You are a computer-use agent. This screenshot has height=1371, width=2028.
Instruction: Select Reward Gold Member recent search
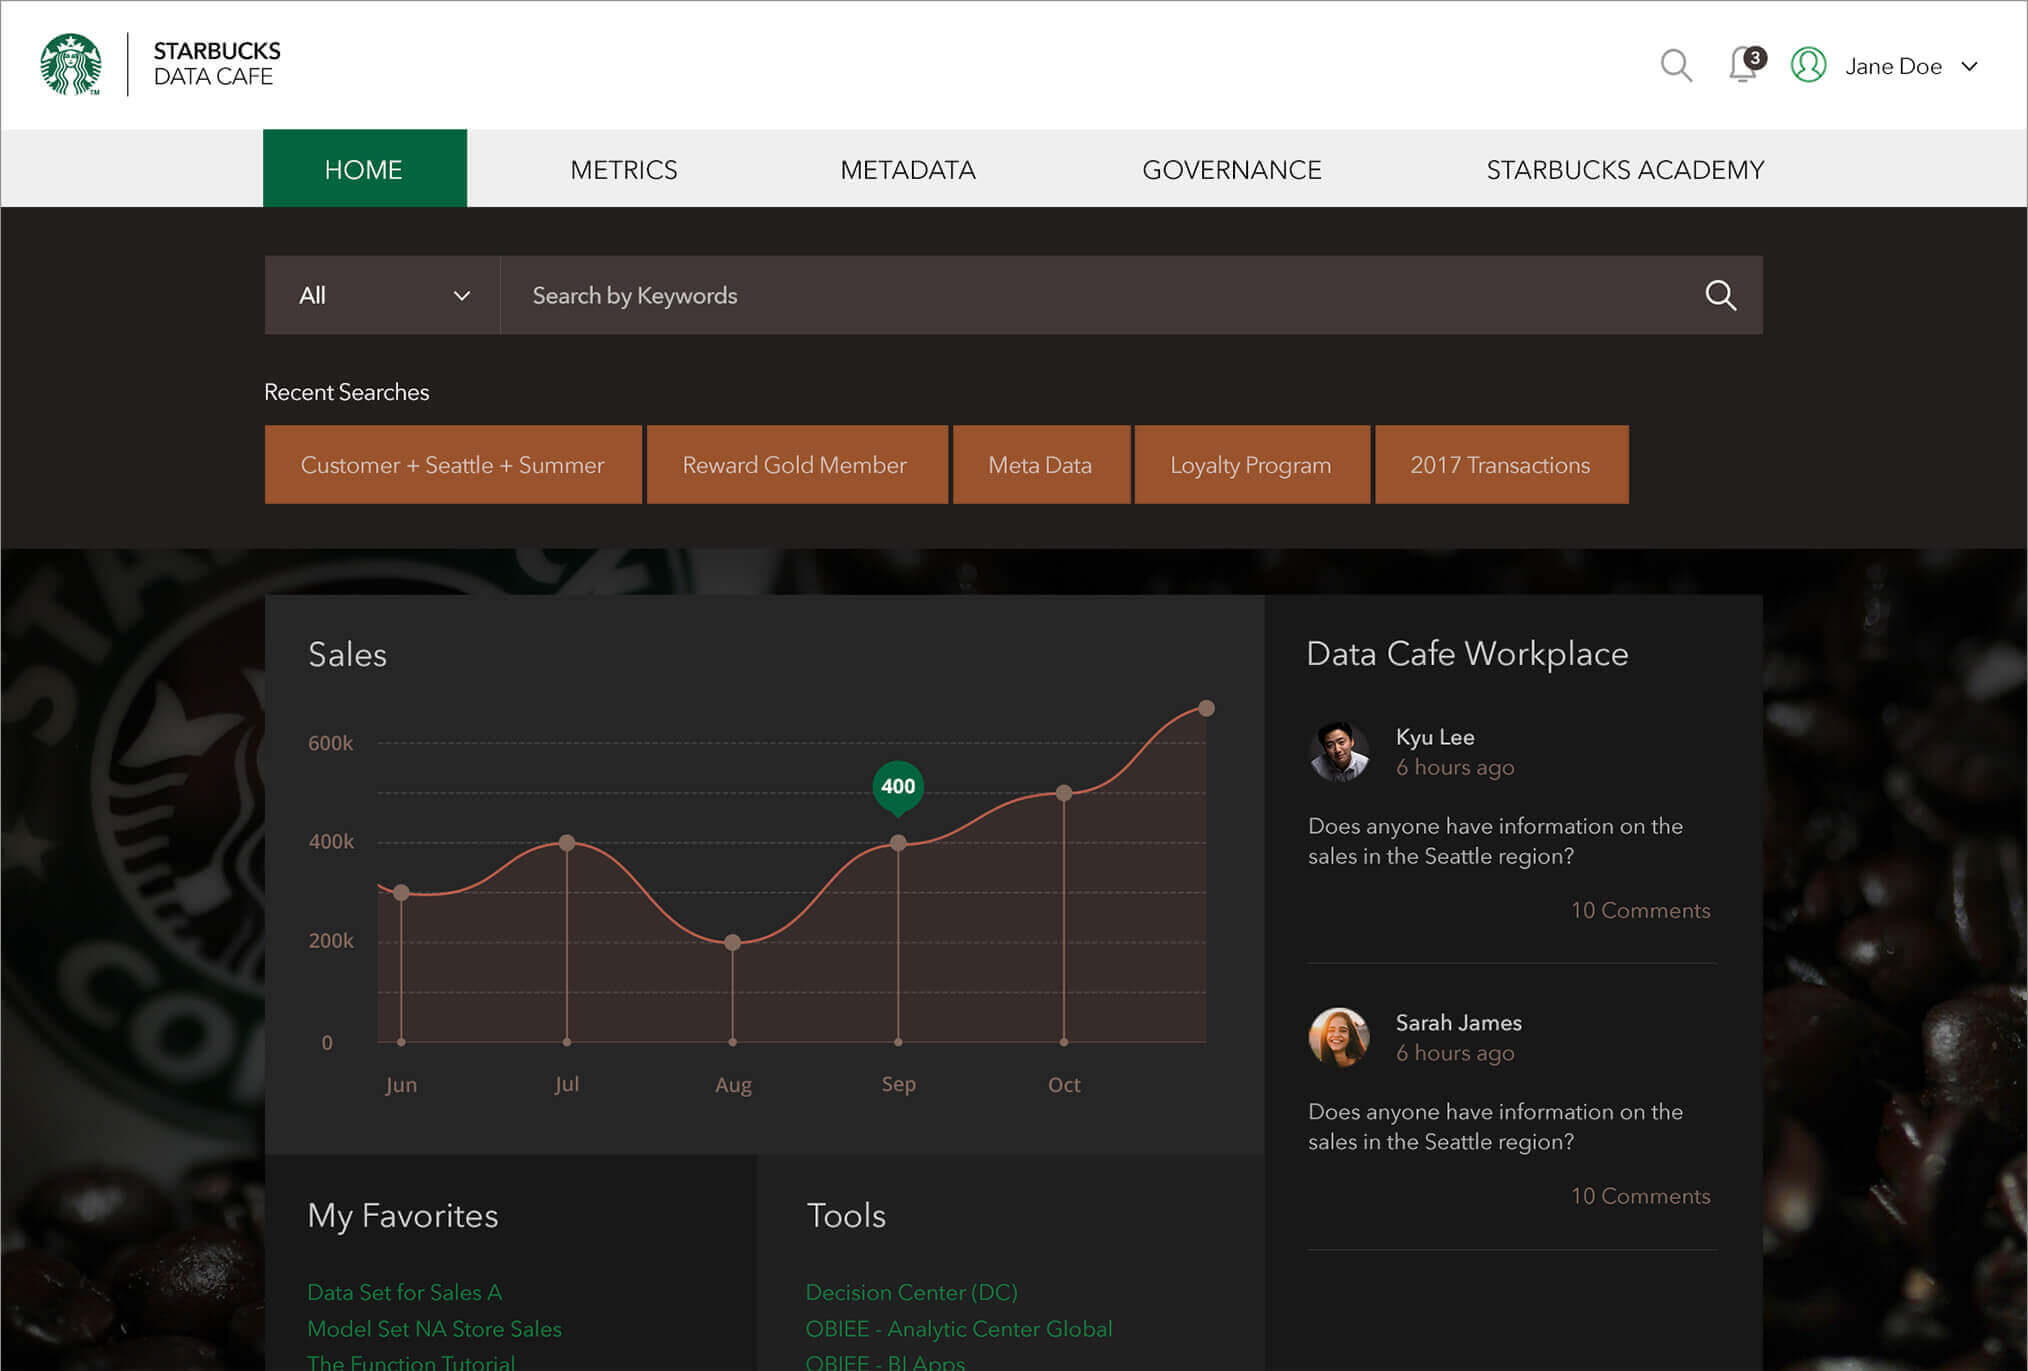click(795, 465)
